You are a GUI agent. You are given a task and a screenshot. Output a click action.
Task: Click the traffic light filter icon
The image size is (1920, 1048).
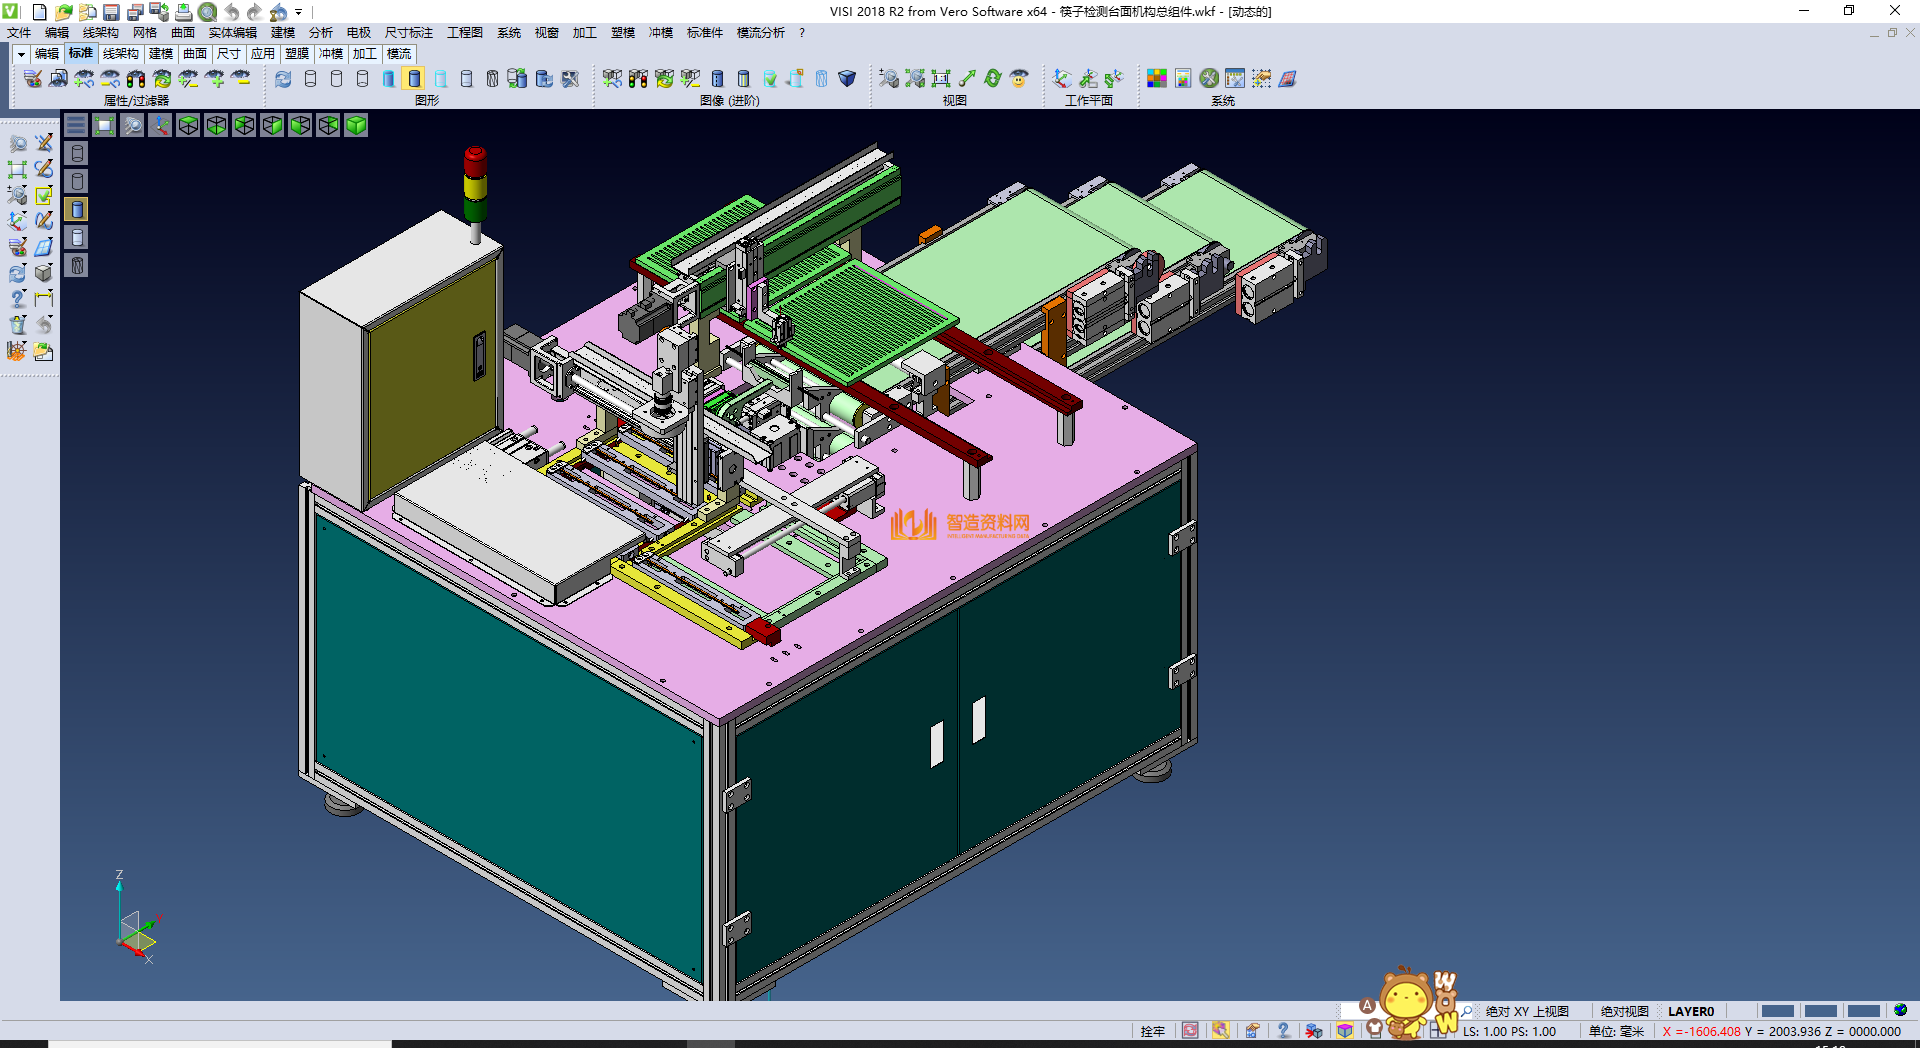pos(136,78)
